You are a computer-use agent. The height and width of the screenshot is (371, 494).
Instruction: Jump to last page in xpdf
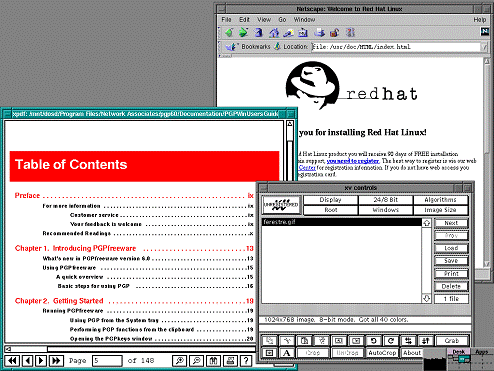[56, 360]
